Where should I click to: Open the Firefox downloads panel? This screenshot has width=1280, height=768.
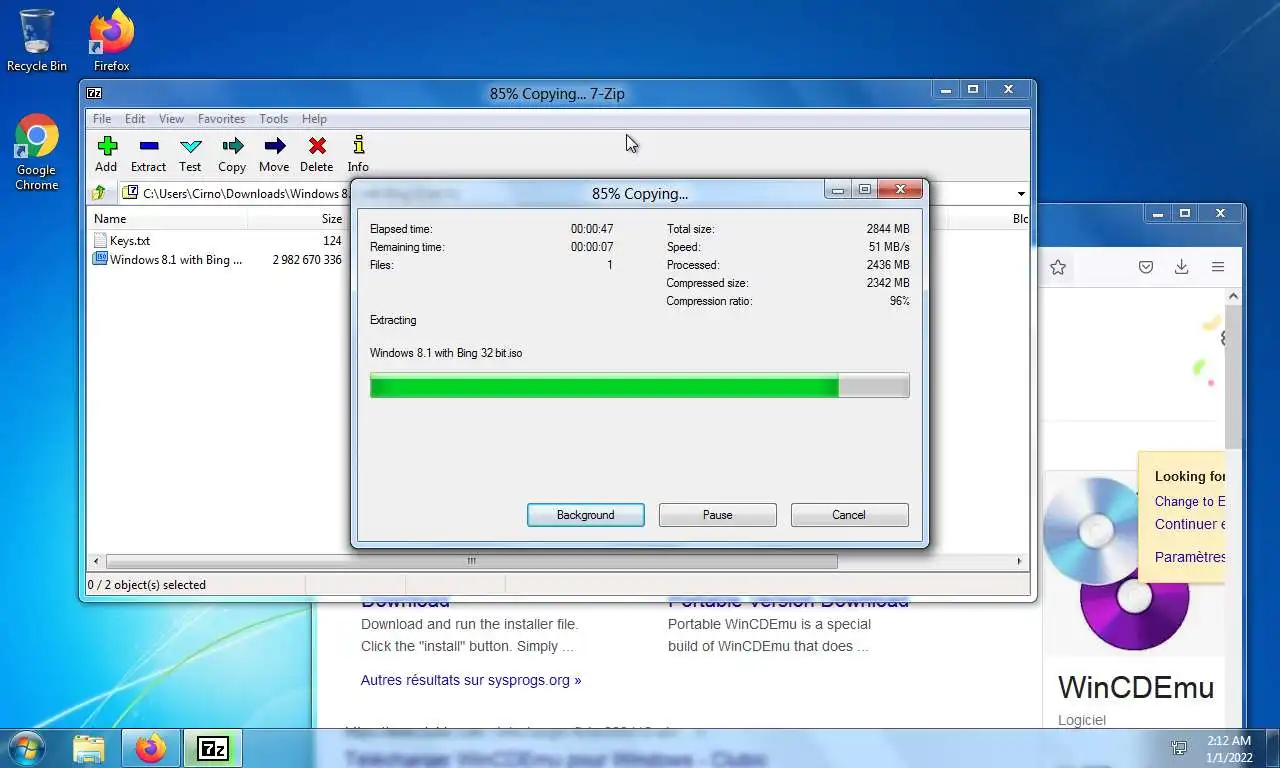(x=1181, y=267)
